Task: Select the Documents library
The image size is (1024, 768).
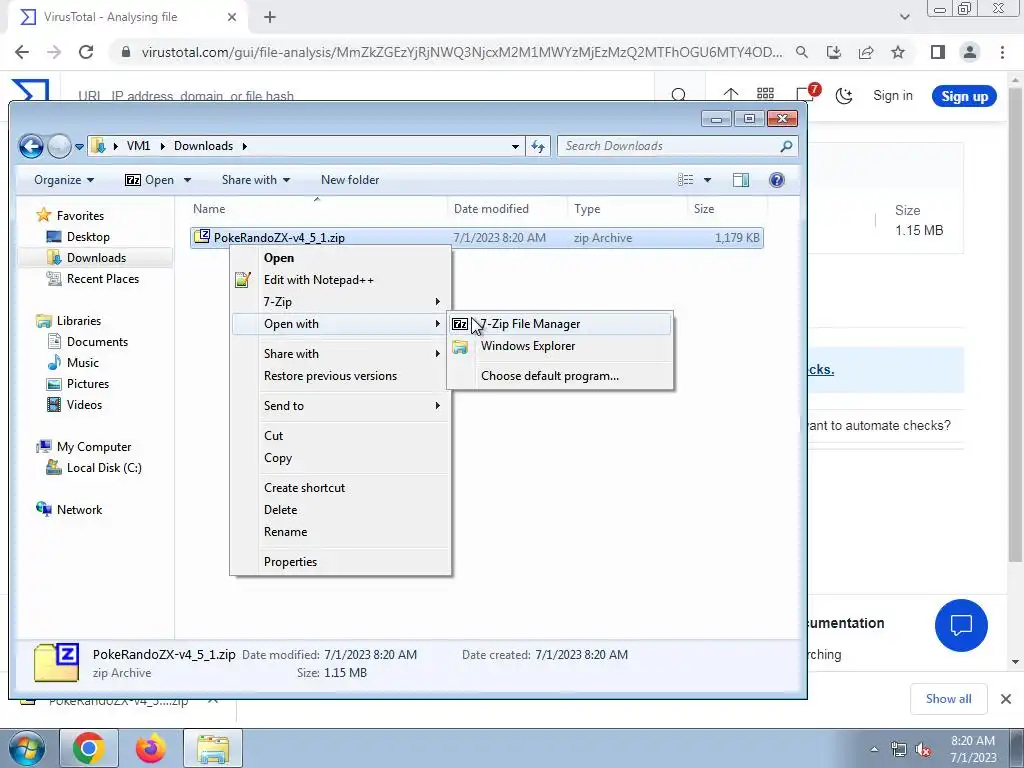Action: pyautogui.click(x=97, y=342)
